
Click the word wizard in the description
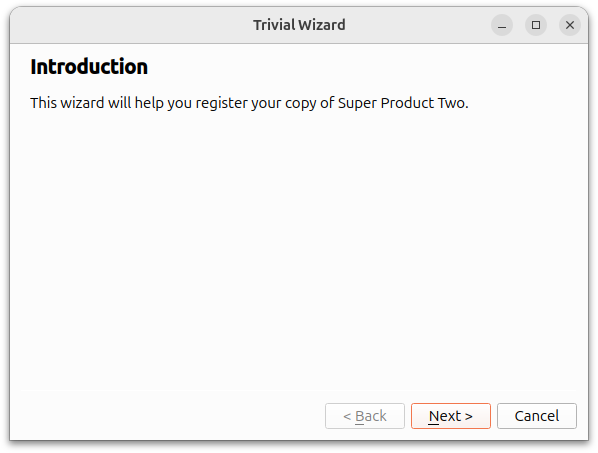click(x=82, y=103)
